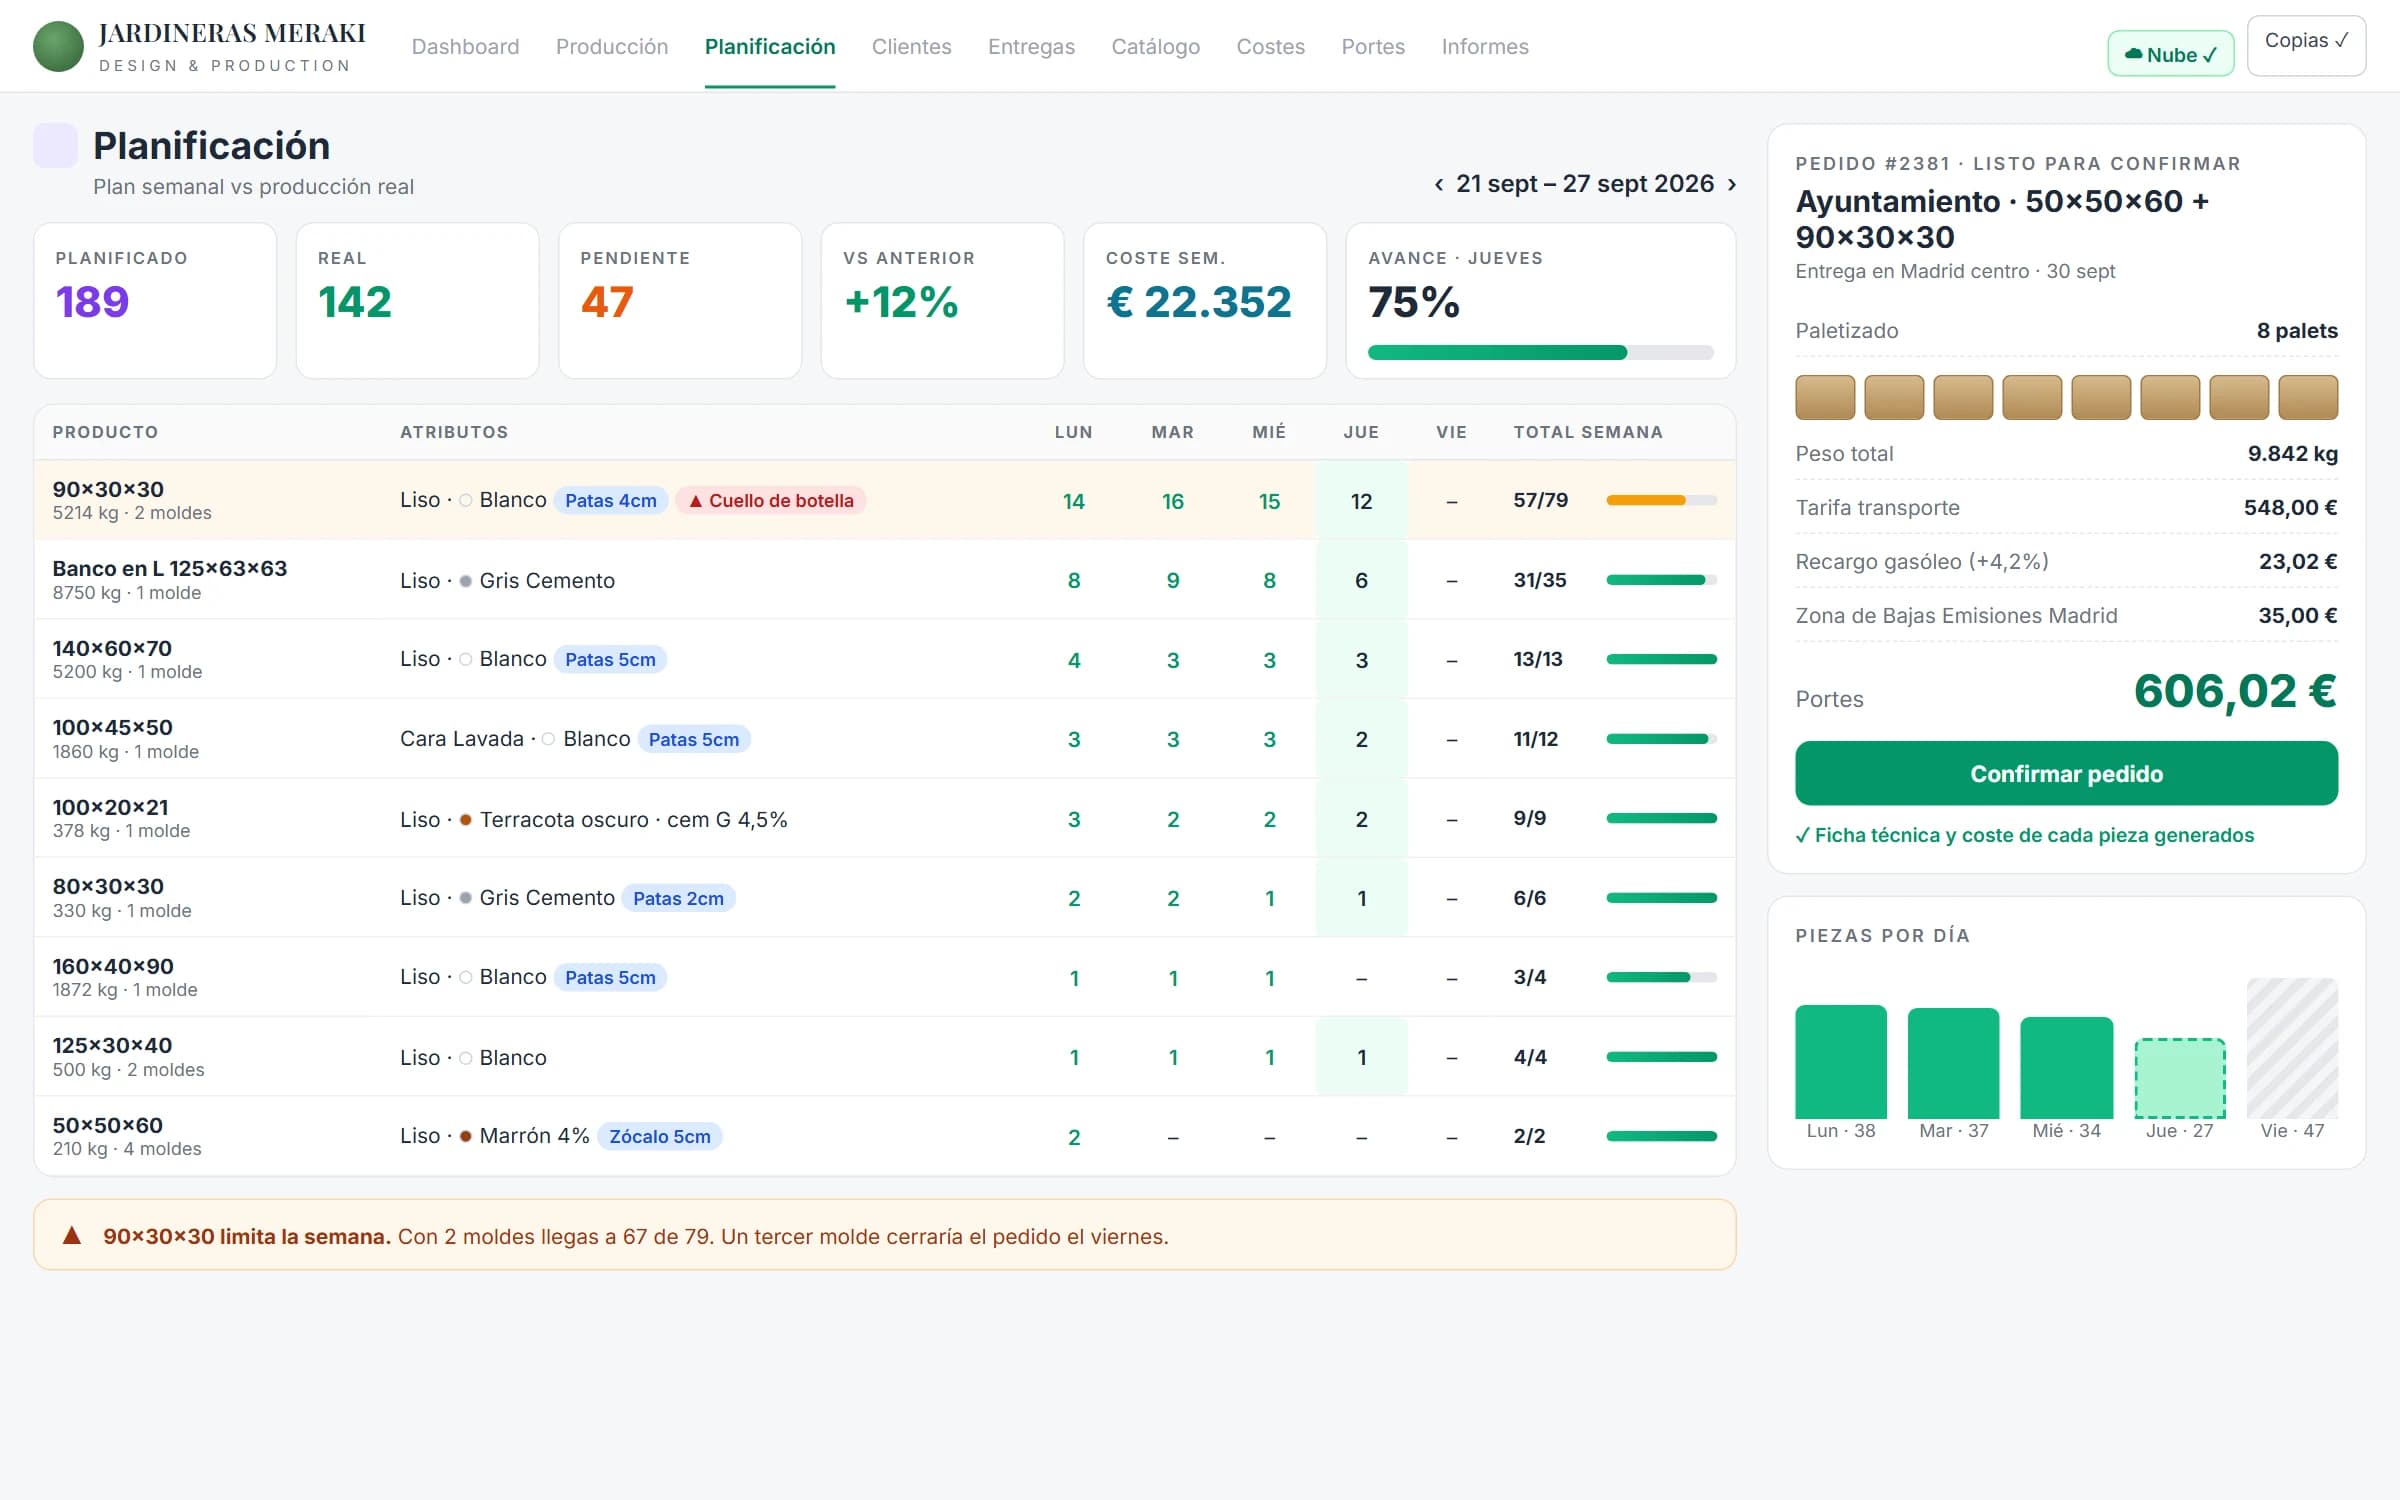Image resolution: width=2400 pixels, height=1500 pixels.
Task: Click the 13/13 total for 140×60×70
Action: pyautogui.click(x=1538, y=659)
